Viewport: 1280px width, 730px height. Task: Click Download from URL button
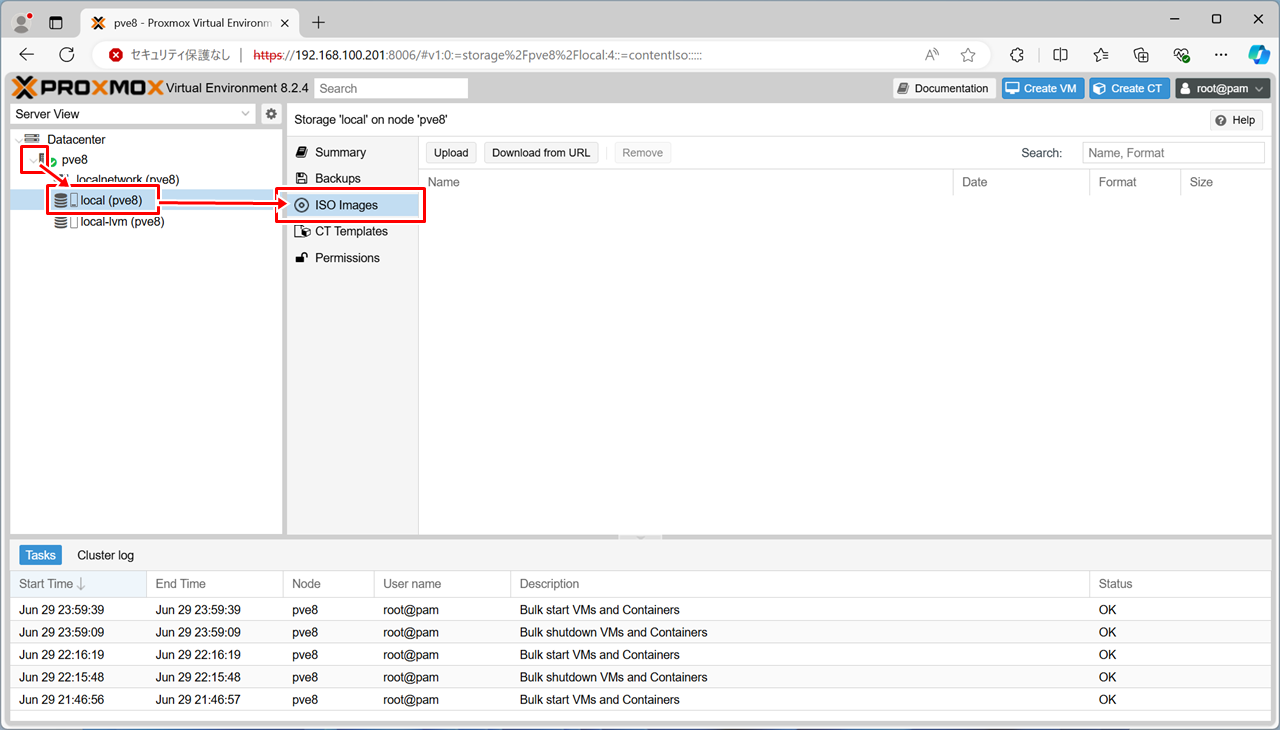click(x=541, y=153)
